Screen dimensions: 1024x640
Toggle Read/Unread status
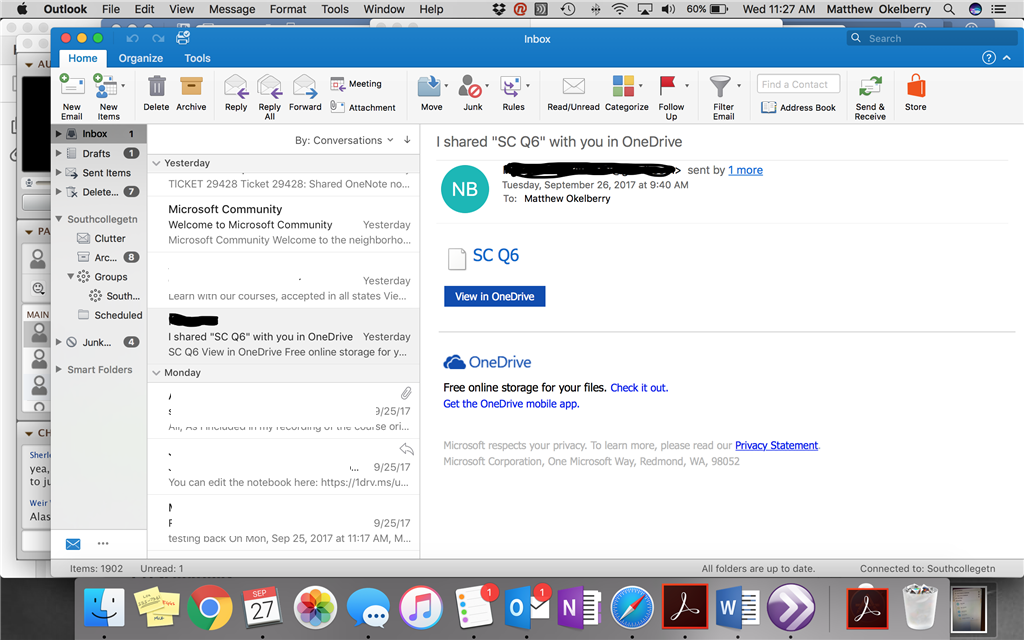pos(573,93)
